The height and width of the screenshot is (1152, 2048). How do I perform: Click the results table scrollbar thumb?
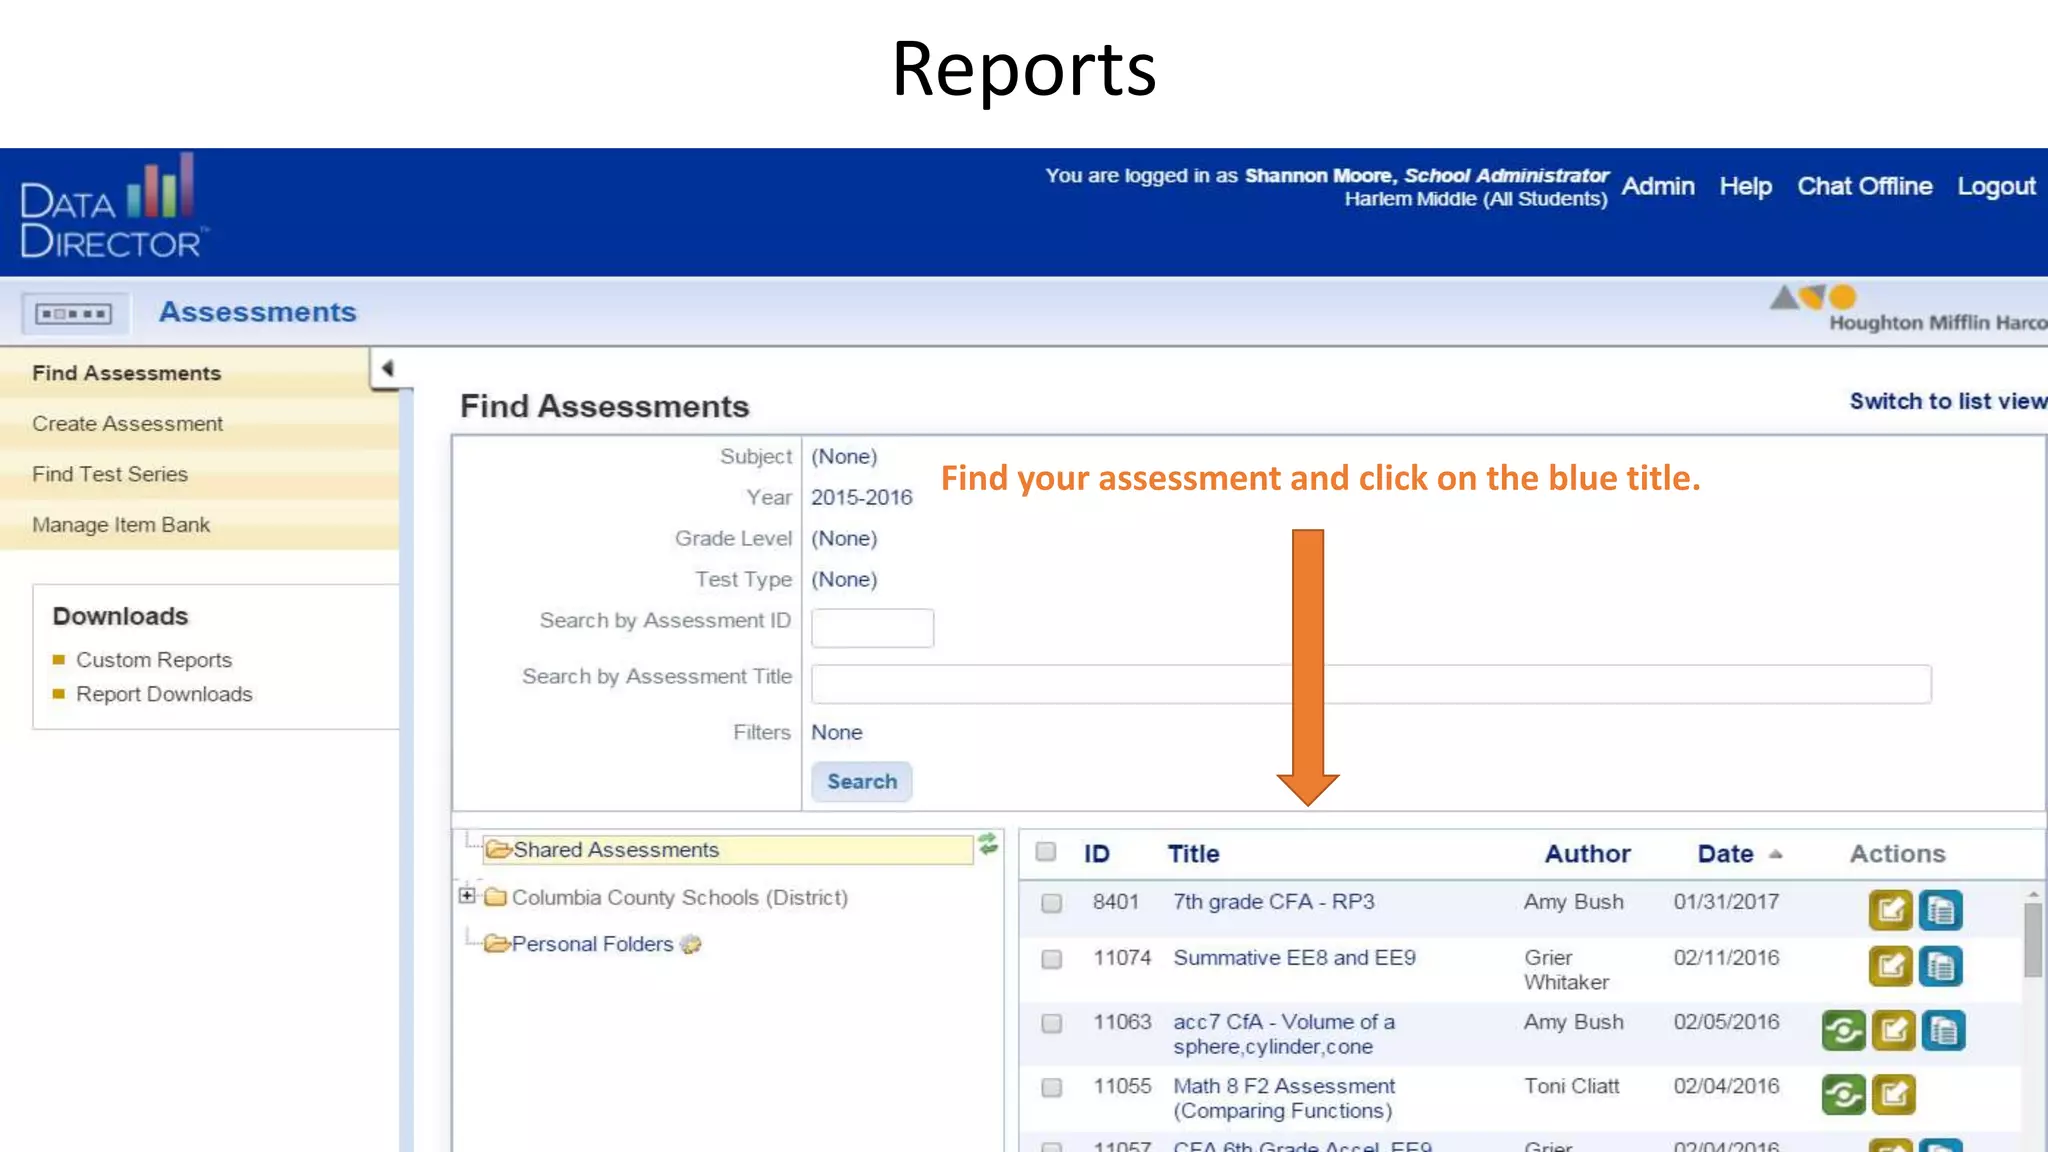(2033, 940)
